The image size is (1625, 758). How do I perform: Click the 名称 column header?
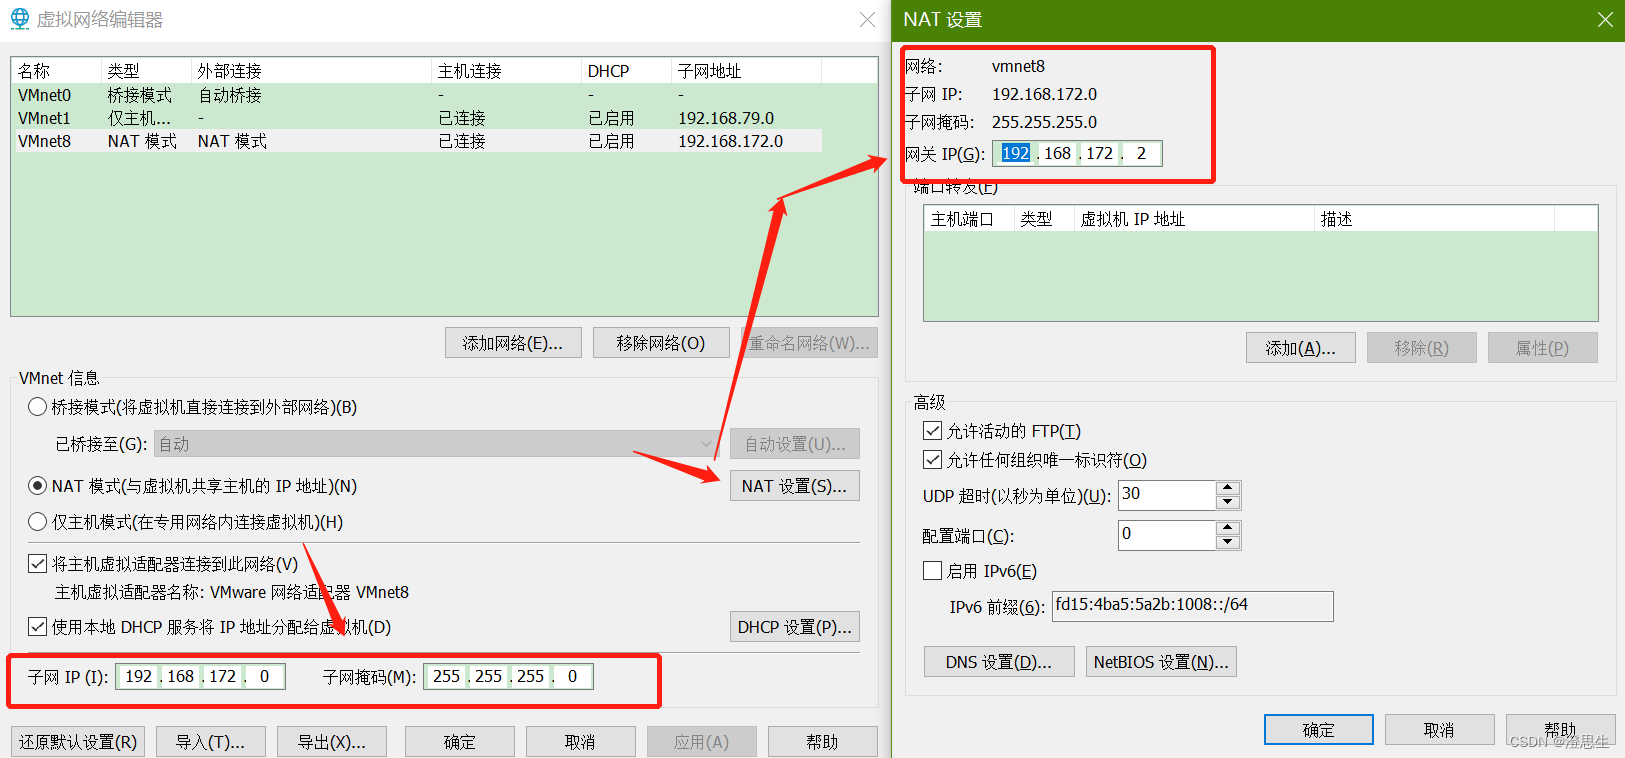[57, 71]
